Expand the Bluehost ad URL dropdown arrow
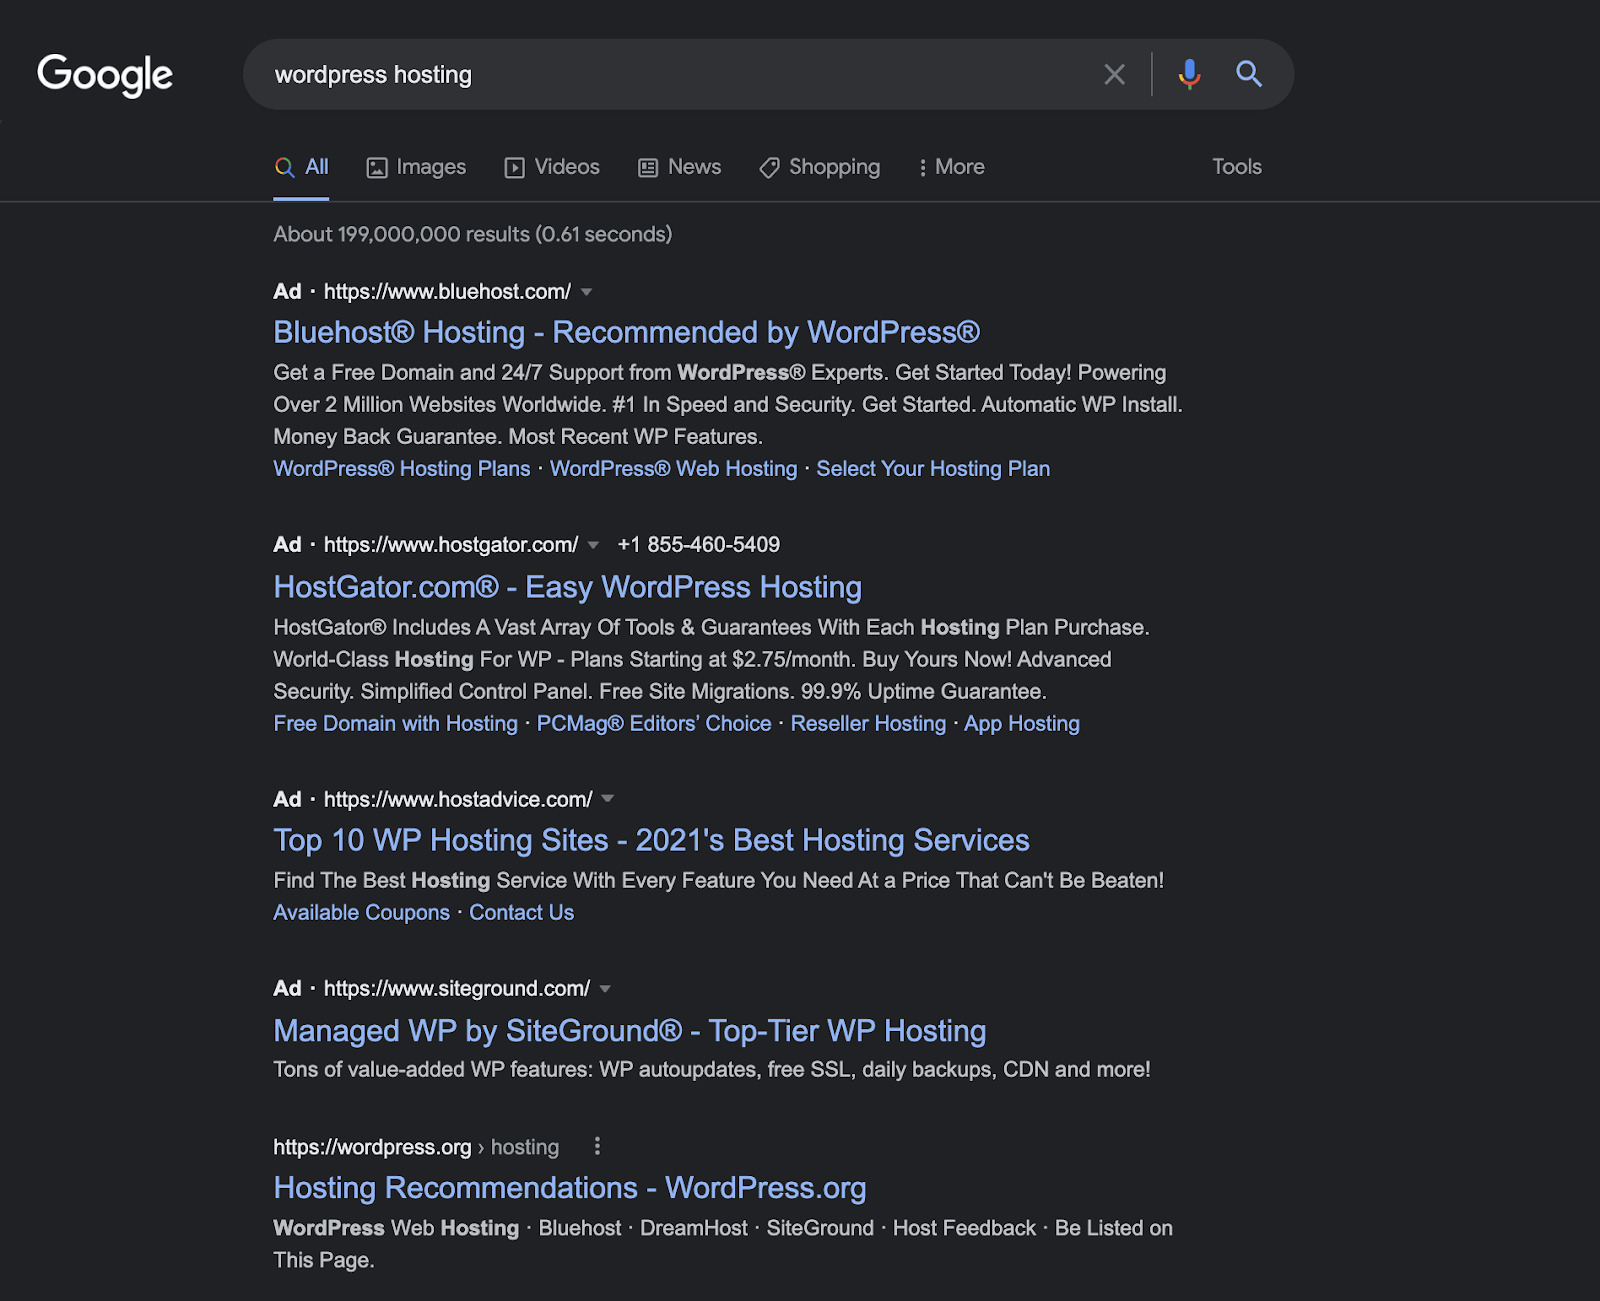 [x=587, y=293]
